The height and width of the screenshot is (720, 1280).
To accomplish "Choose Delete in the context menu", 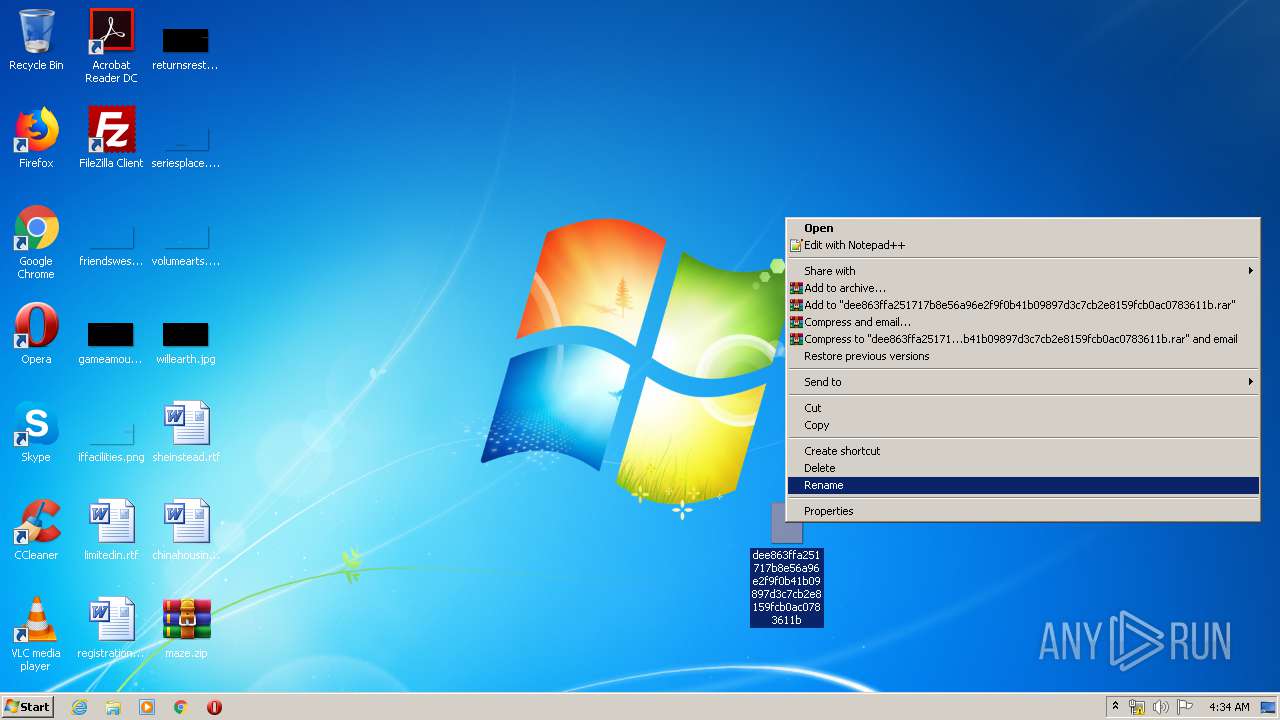I will (1023, 468).
